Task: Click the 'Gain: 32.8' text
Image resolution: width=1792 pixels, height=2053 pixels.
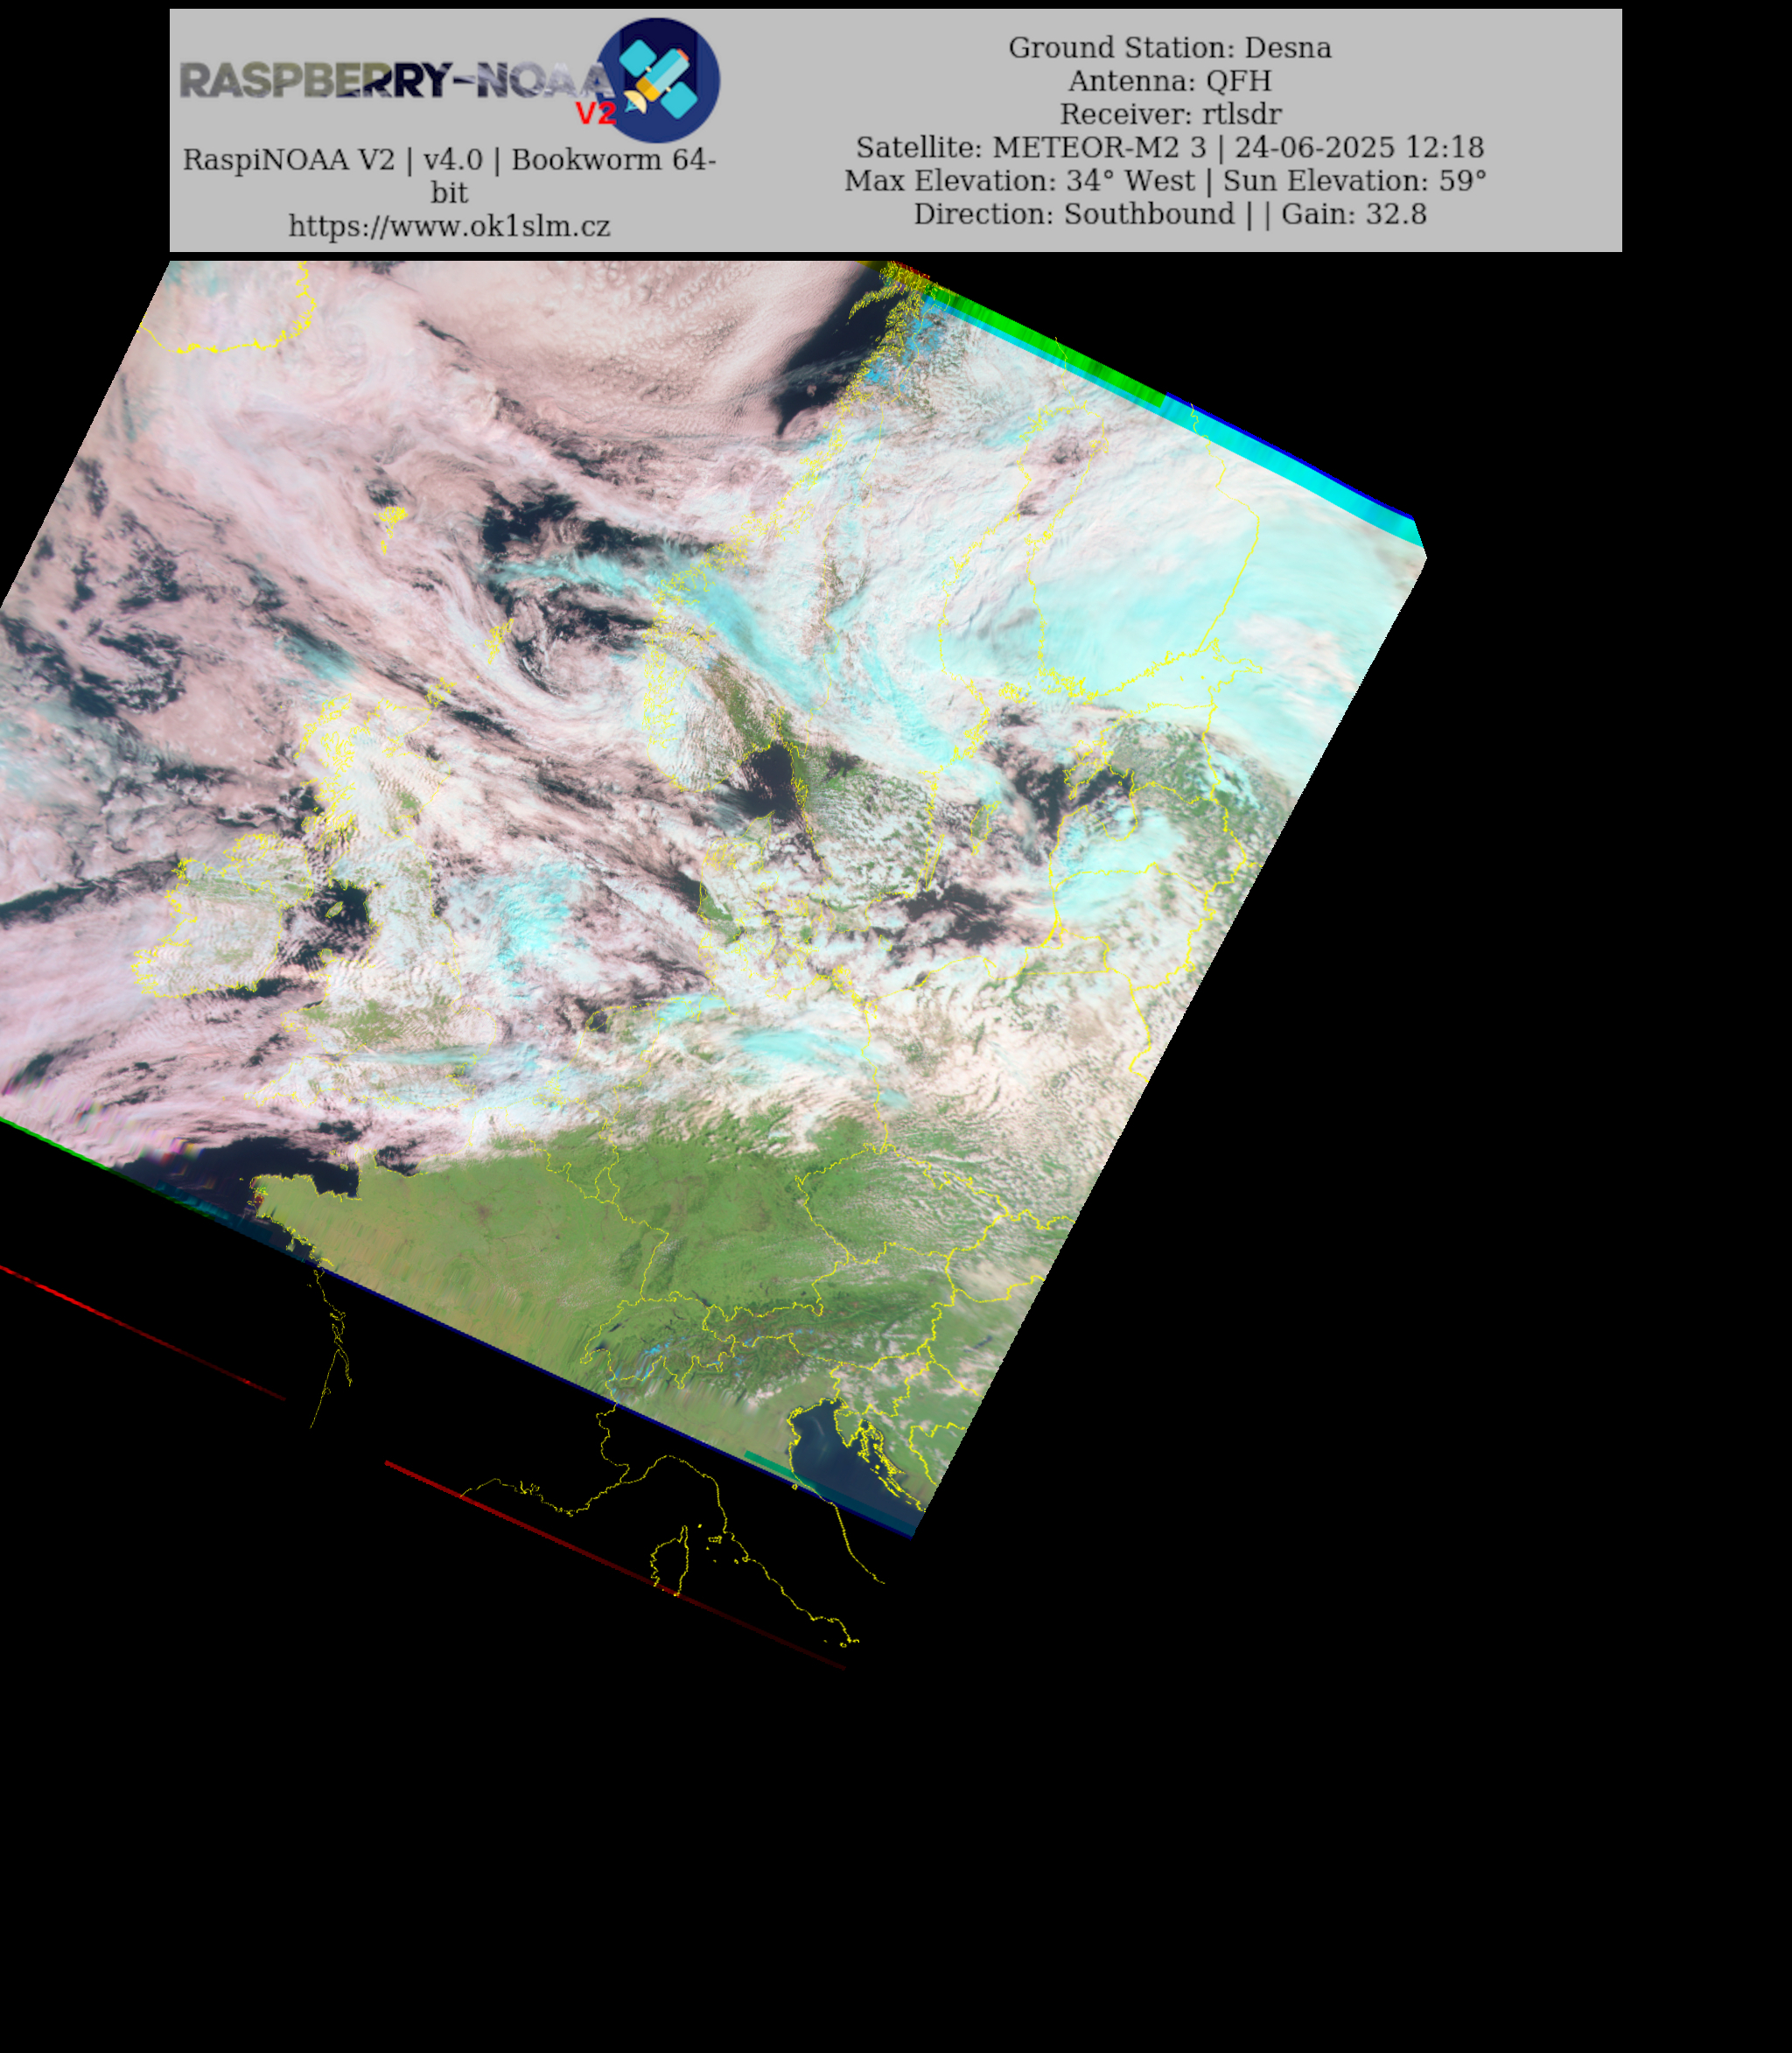Action: coord(1353,214)
